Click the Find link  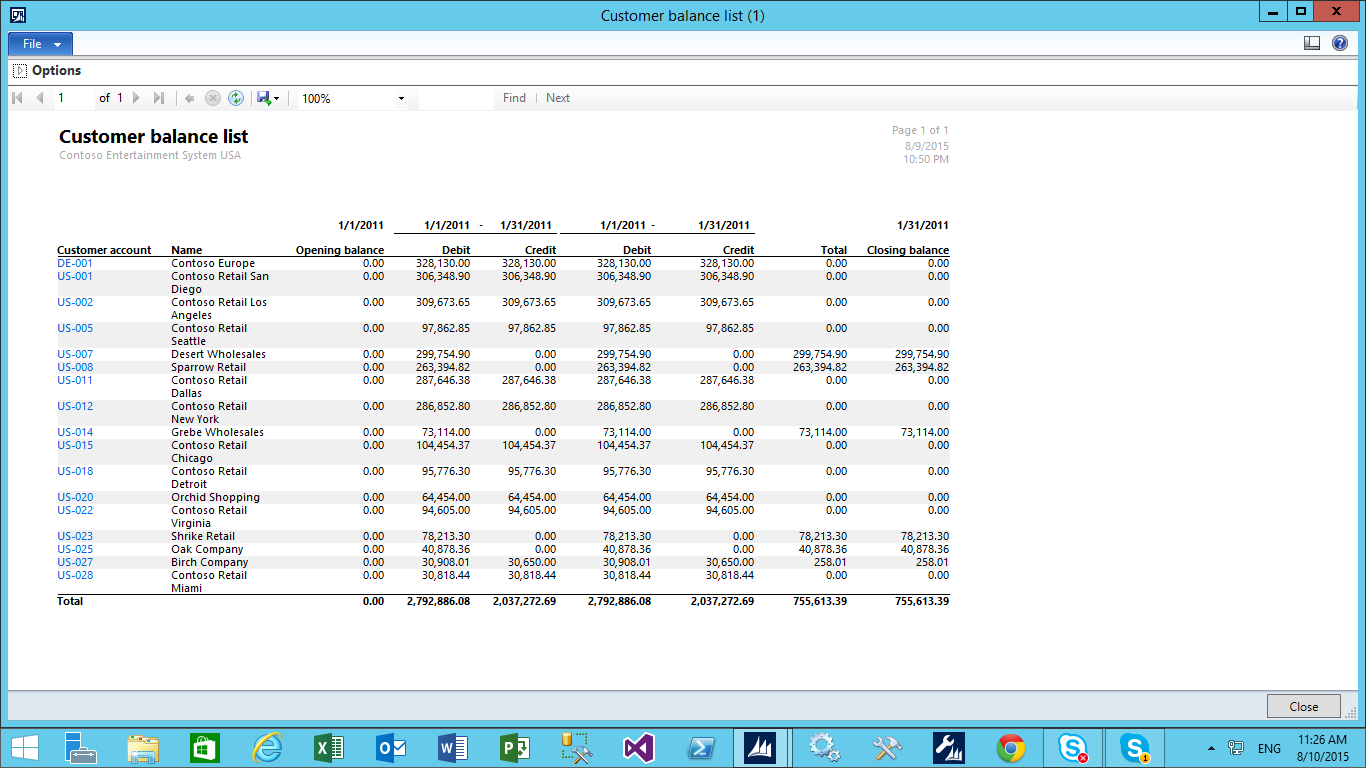[x=514, y=98]
